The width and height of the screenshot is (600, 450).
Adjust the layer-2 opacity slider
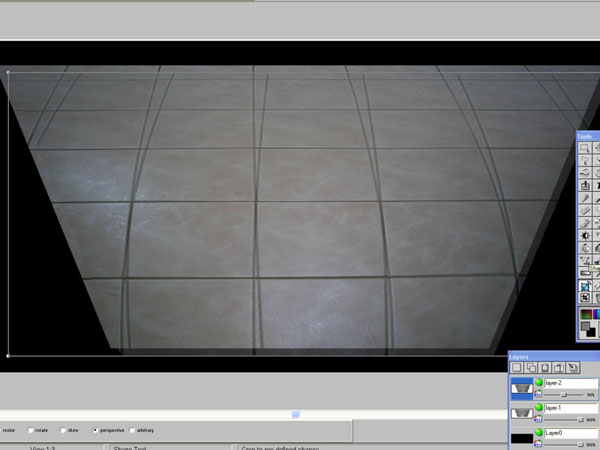[564, 395]
